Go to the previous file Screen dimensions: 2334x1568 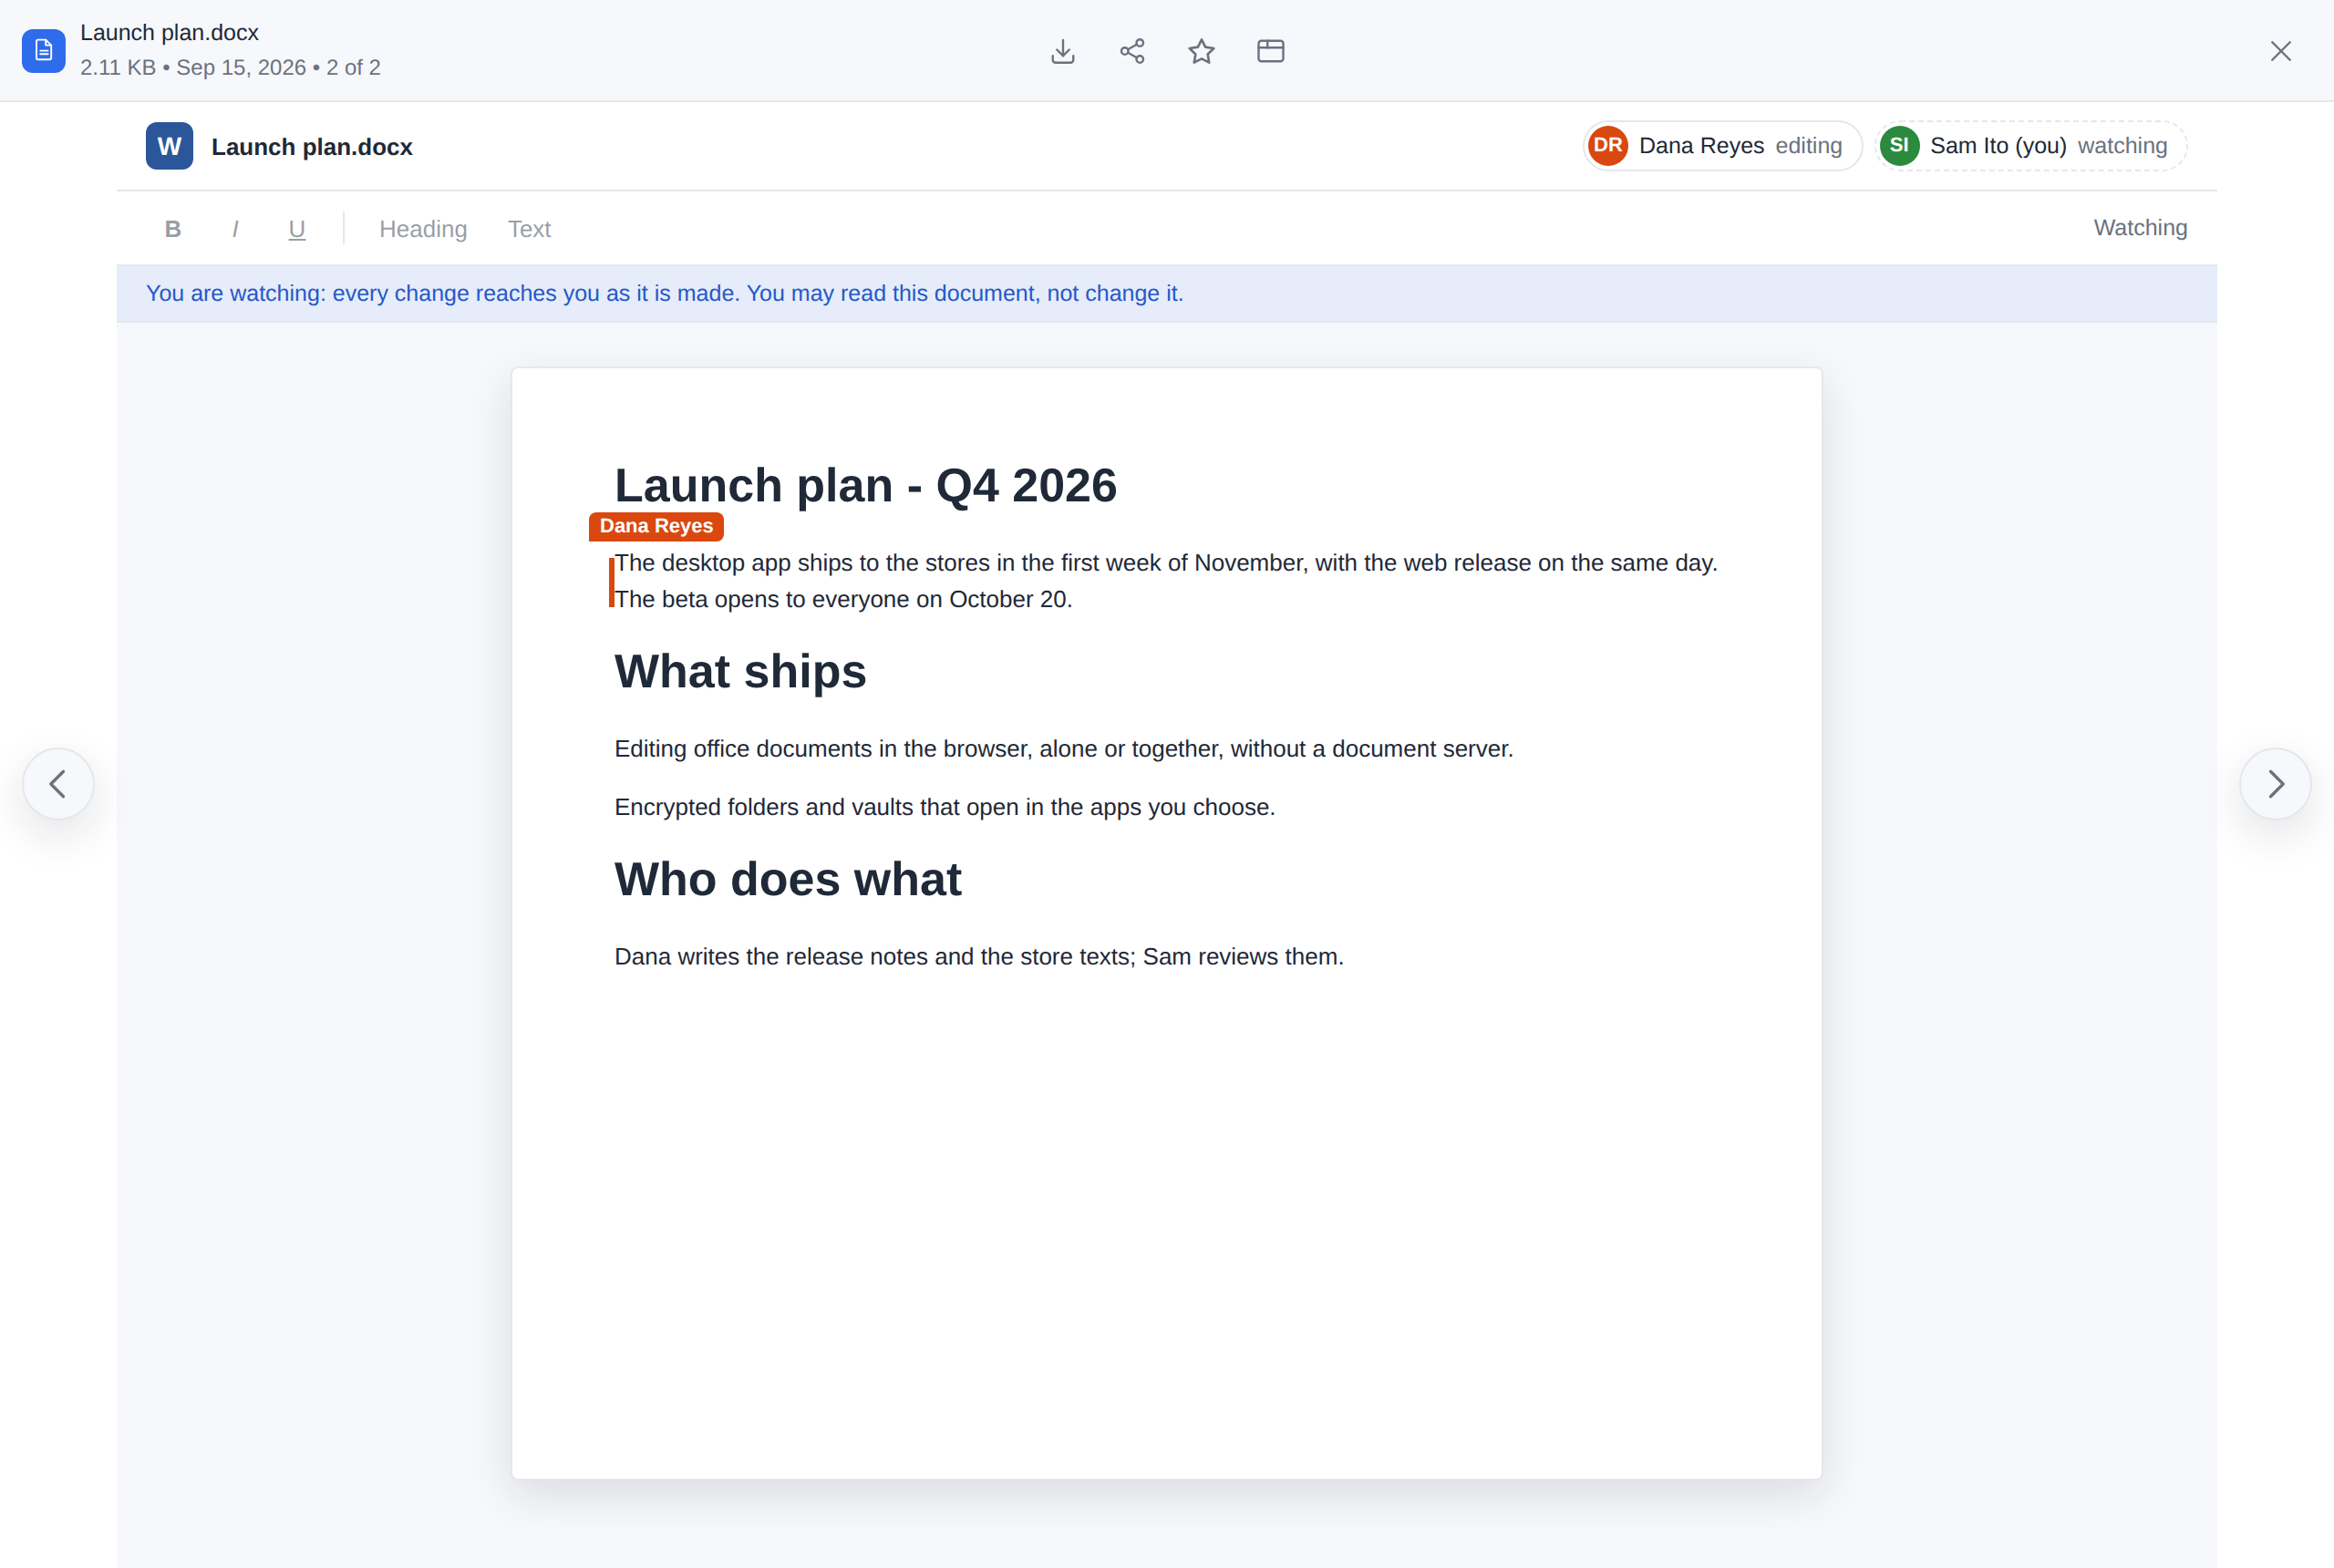[58, 784]
